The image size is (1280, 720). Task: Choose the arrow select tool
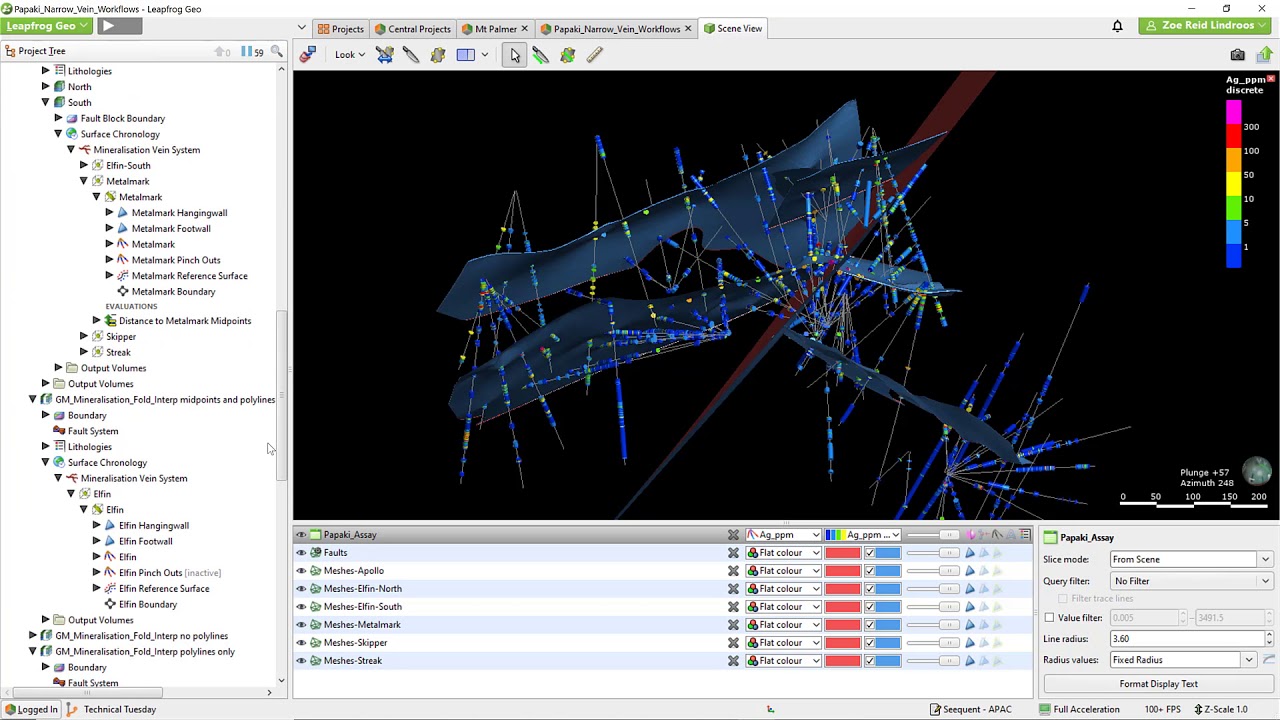[x=514, y=55]
